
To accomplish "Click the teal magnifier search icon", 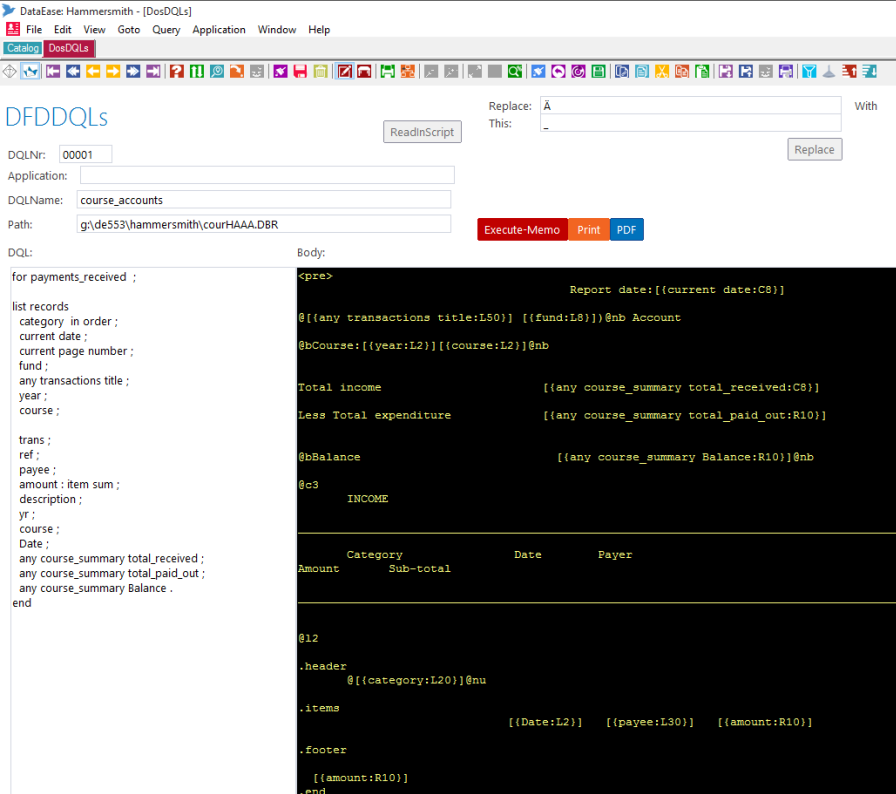I will [x=217, y=71].
